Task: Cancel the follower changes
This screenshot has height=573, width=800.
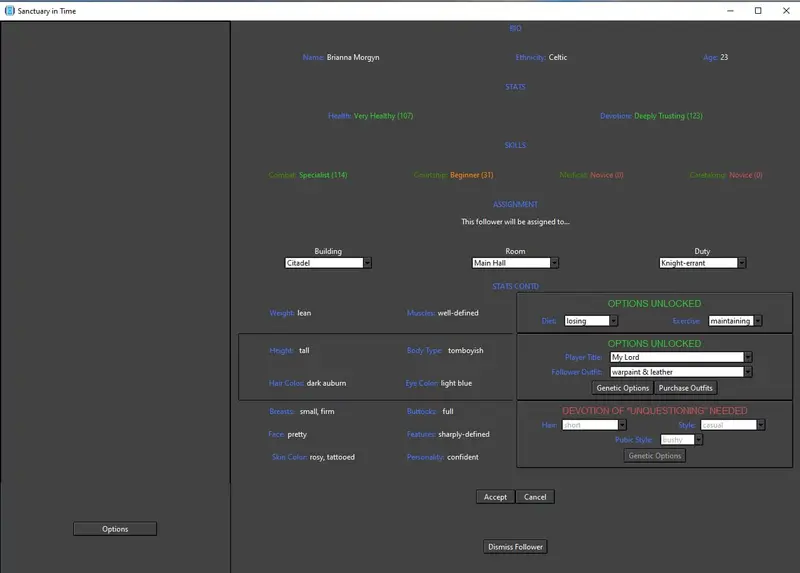Action: pos(535,497)
